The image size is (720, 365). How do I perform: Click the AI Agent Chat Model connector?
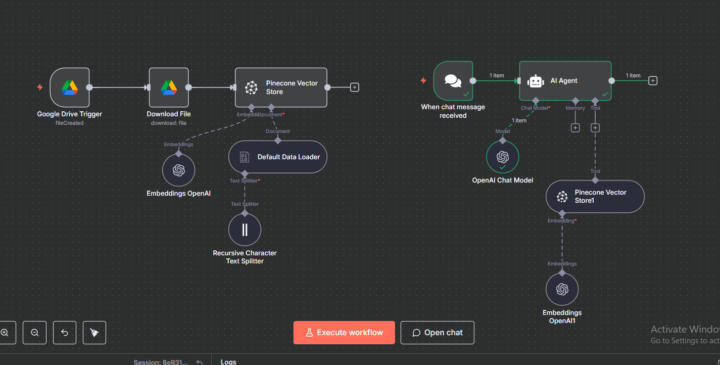coord(535,101)
